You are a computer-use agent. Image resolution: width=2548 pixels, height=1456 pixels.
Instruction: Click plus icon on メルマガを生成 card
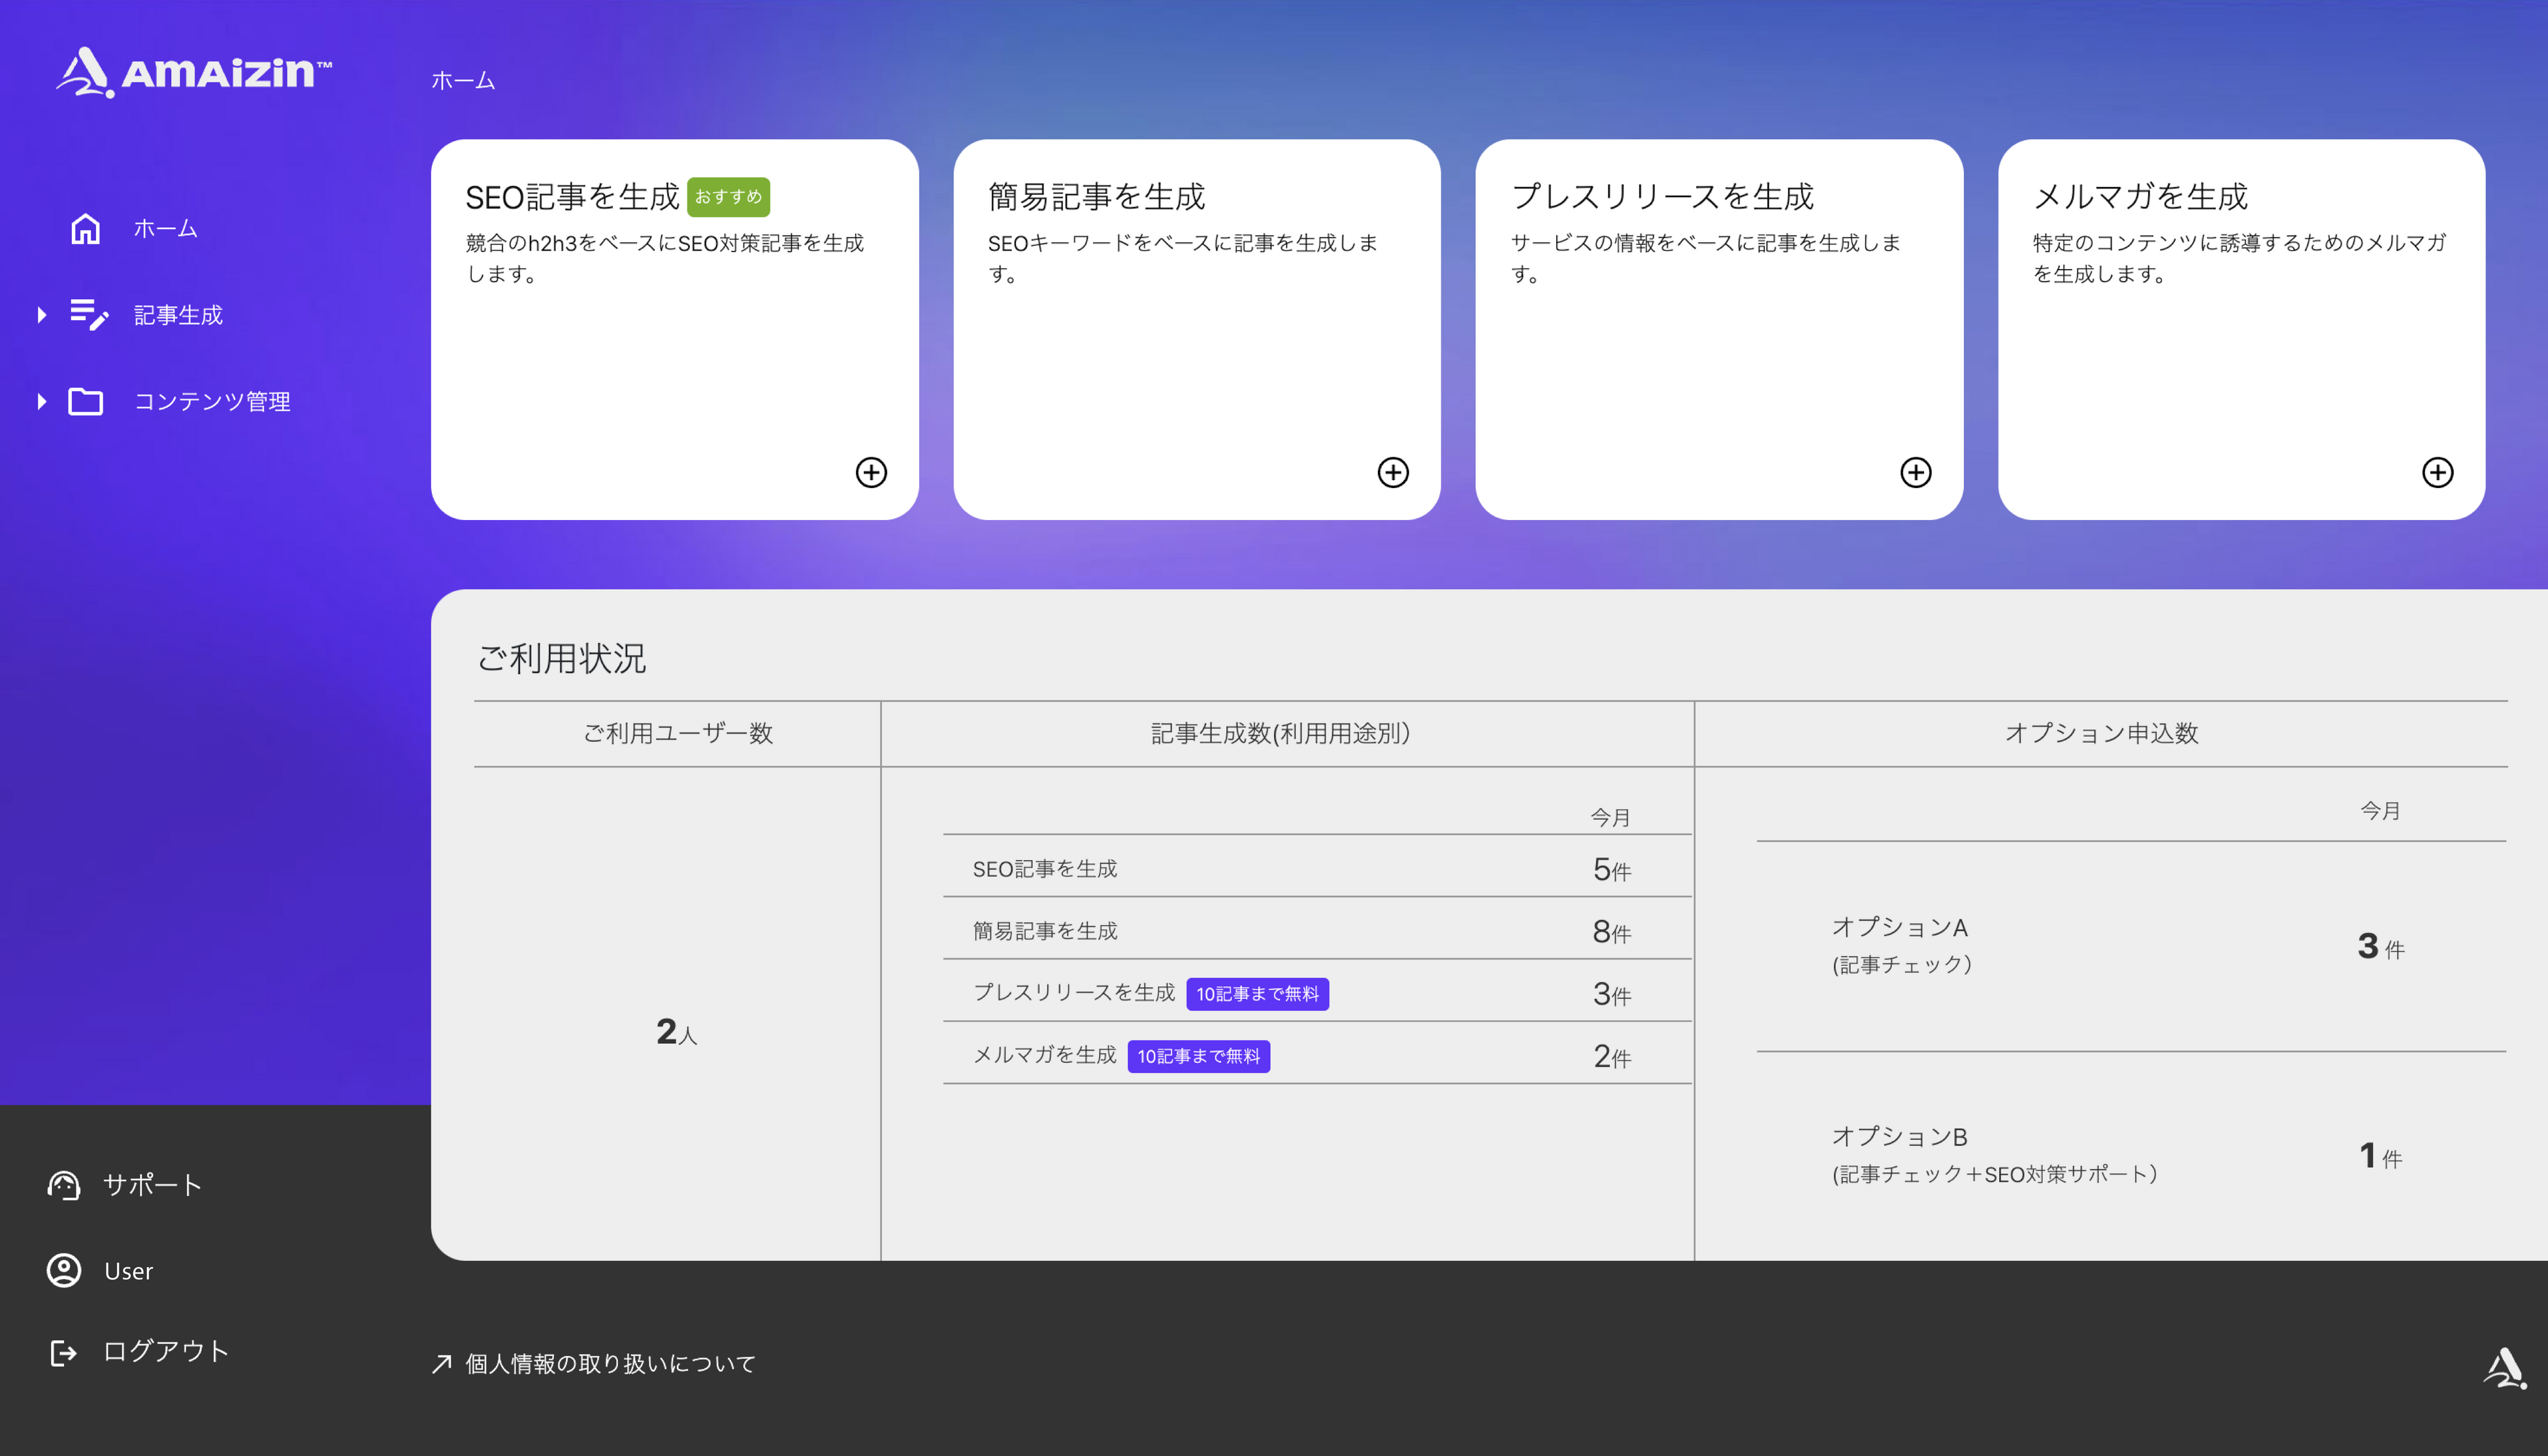click(2437, 472)
